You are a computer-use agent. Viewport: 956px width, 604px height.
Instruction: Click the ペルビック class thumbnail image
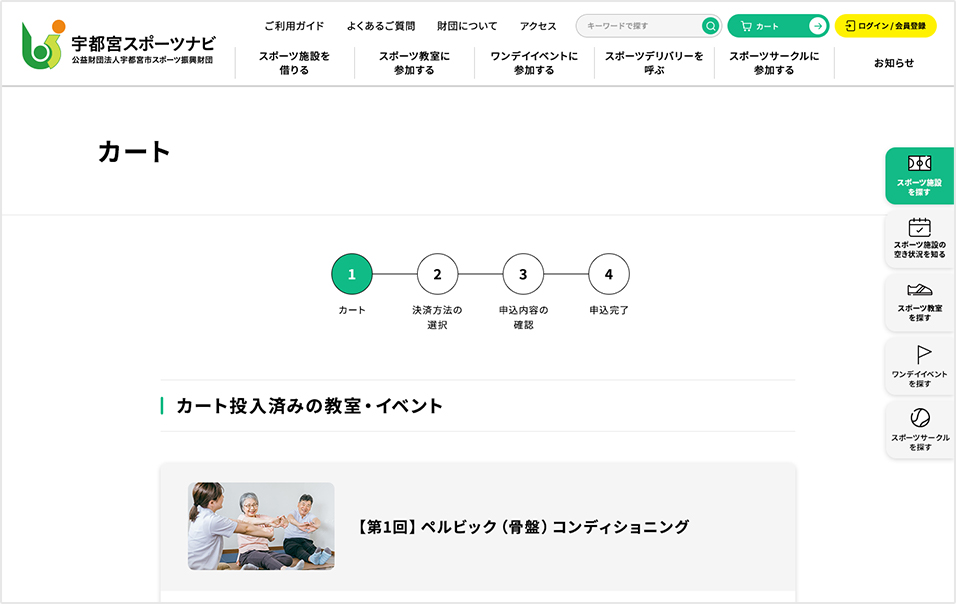tap(261, 526)
